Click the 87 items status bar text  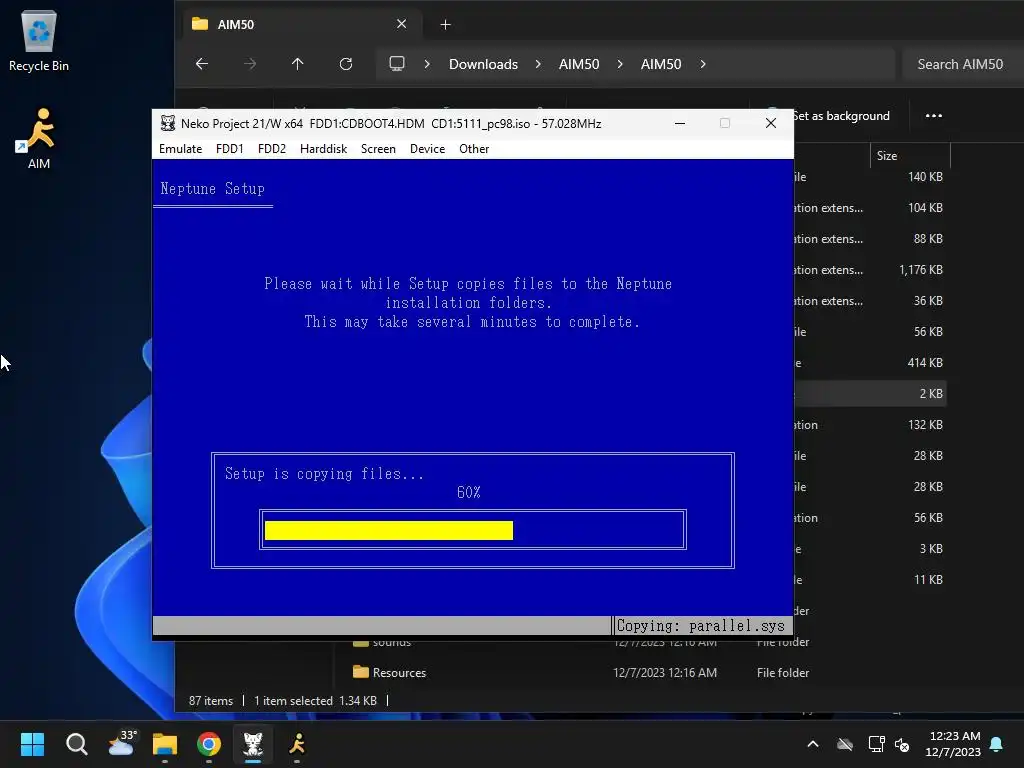(x=211, y=701)
